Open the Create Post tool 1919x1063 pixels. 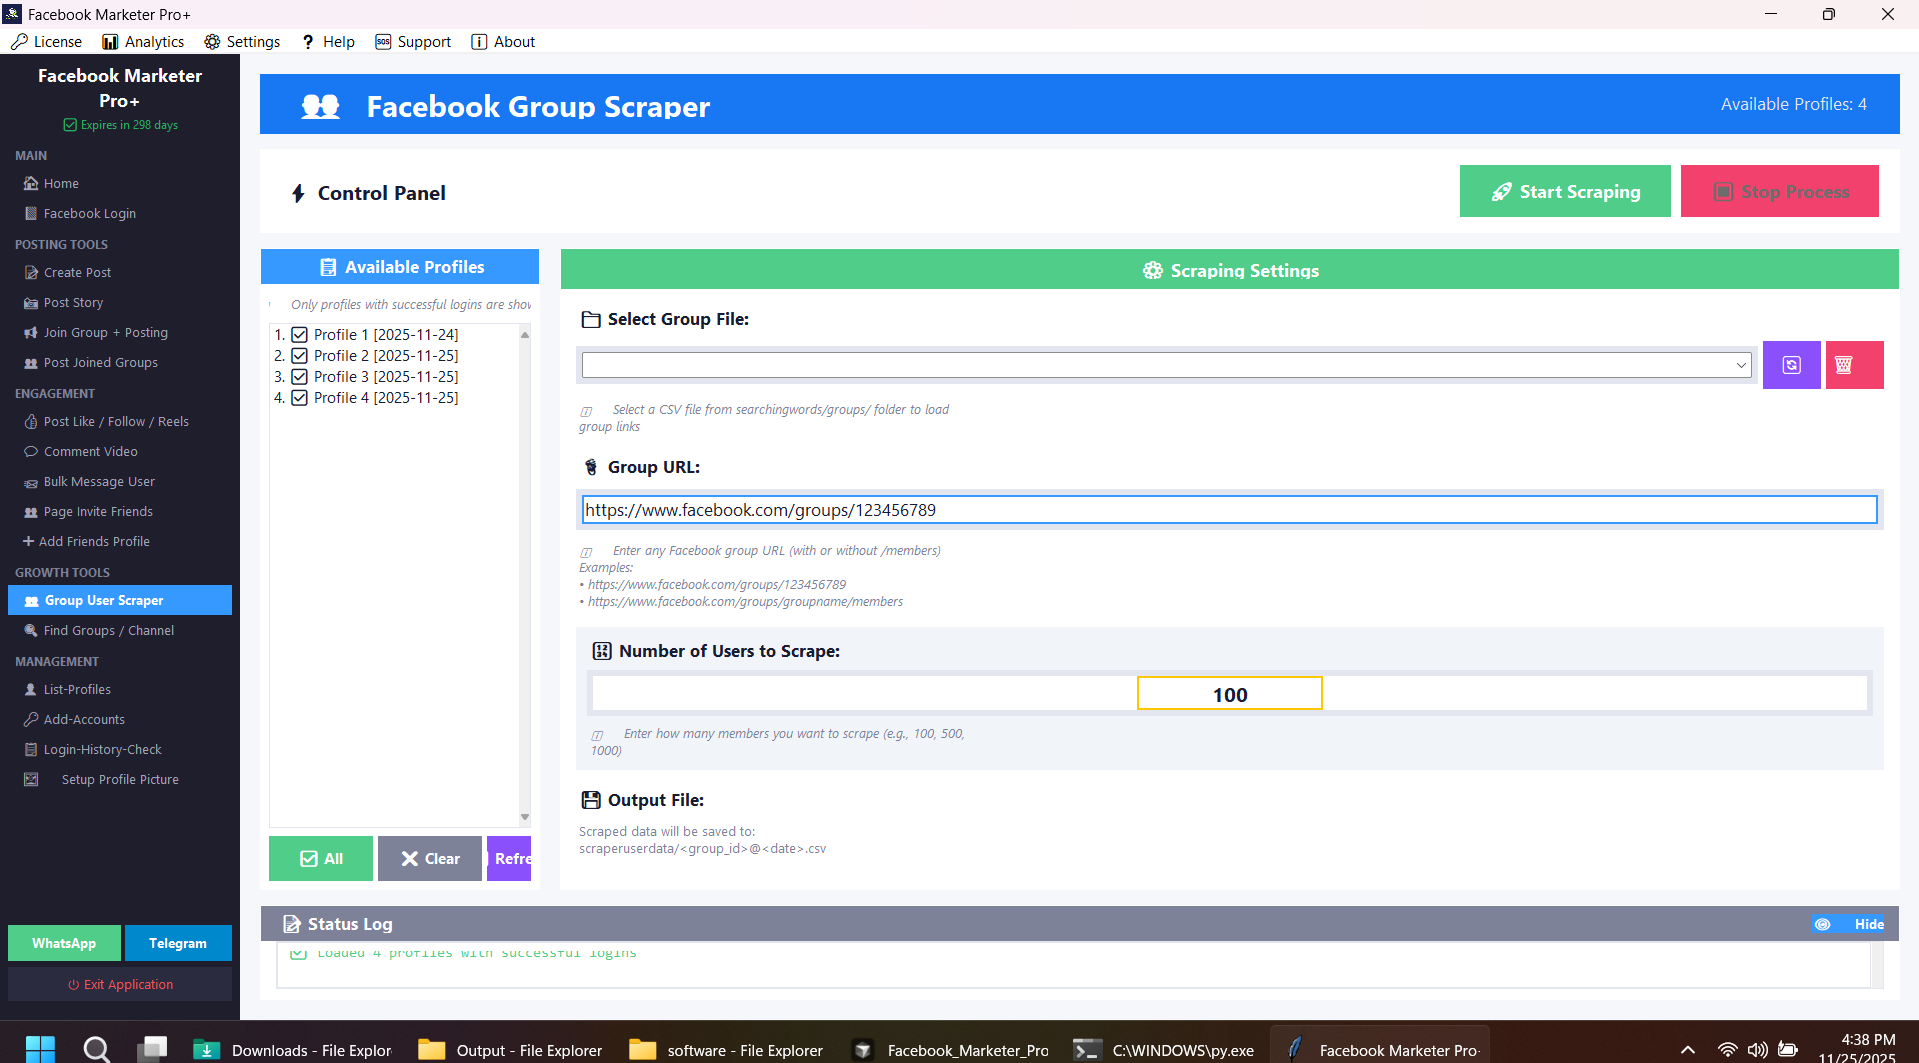pyautogui.click(x=77, y=272)
